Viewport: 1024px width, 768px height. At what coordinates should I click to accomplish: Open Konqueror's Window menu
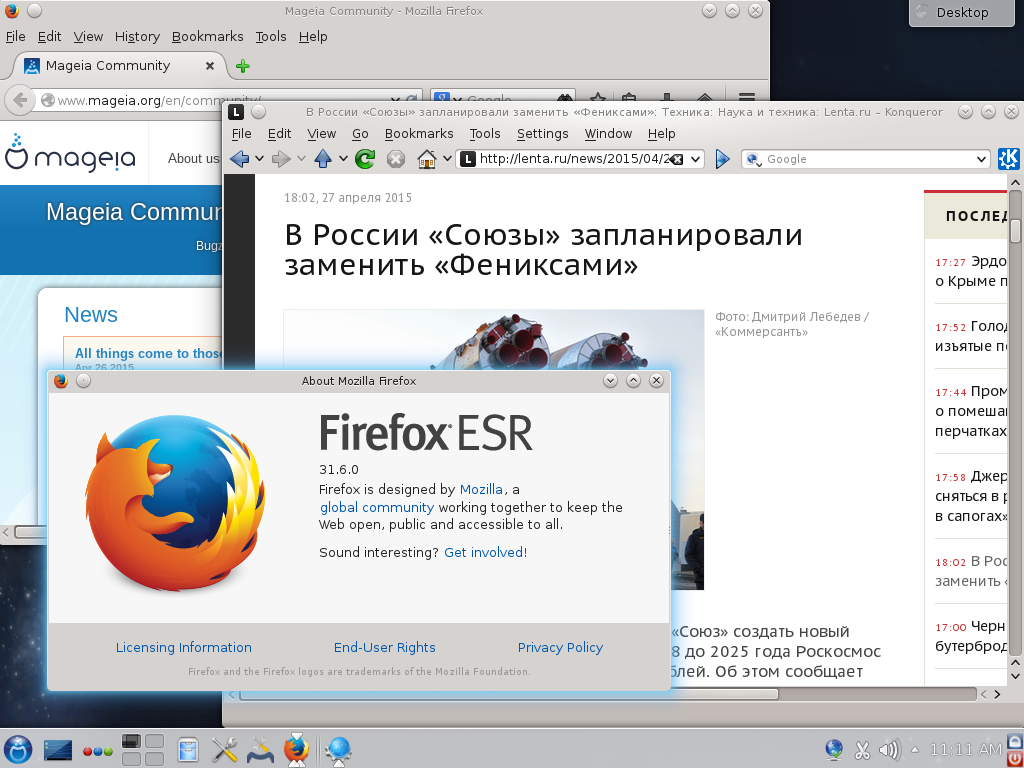[x=608, y=134]
